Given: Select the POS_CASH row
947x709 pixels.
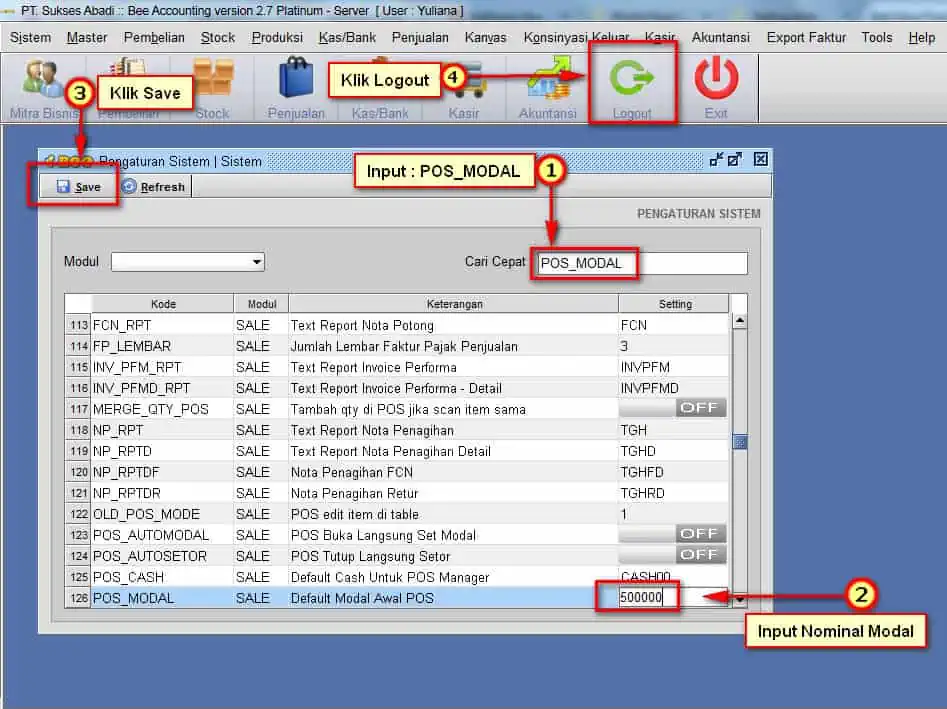Looking at the screenshot, I should pyautogui.click(x=397, y=577).
